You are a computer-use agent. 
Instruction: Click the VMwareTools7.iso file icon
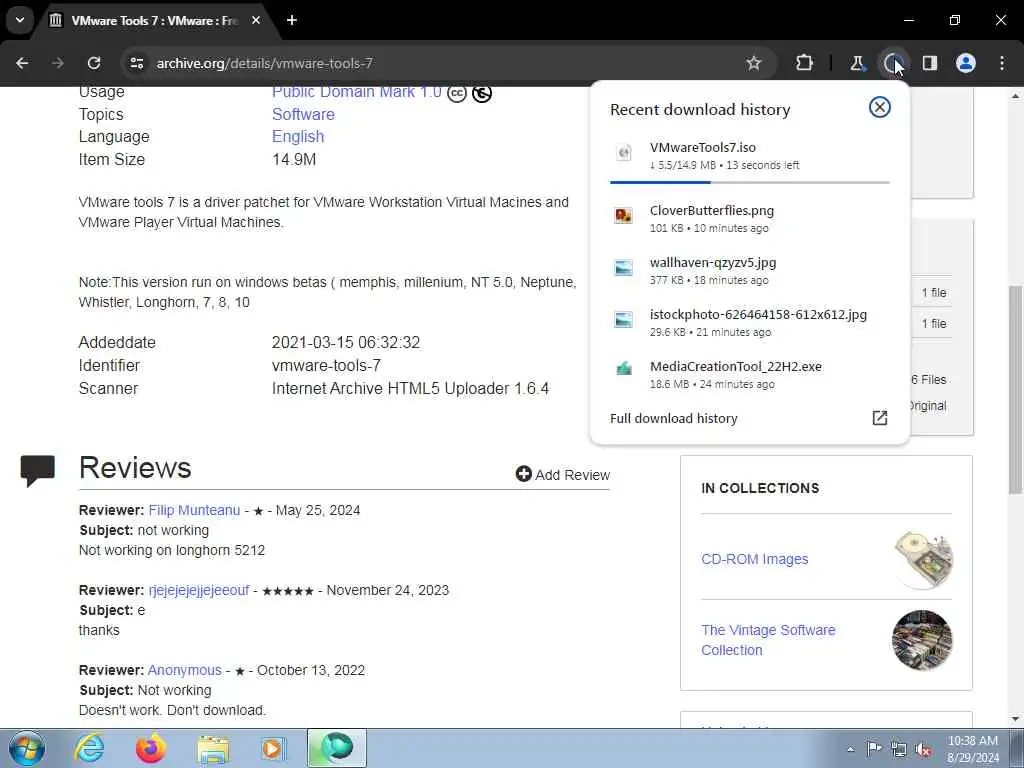point(624,152)
